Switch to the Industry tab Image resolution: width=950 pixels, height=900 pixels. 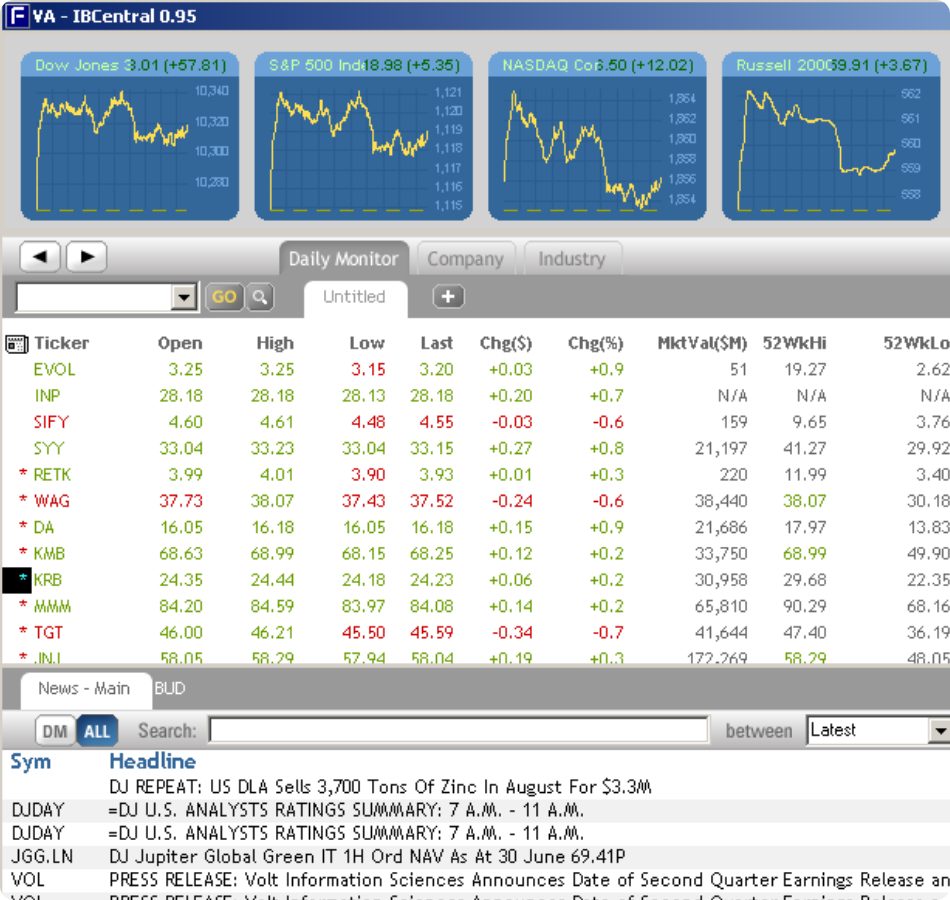(x=572, y=259)
